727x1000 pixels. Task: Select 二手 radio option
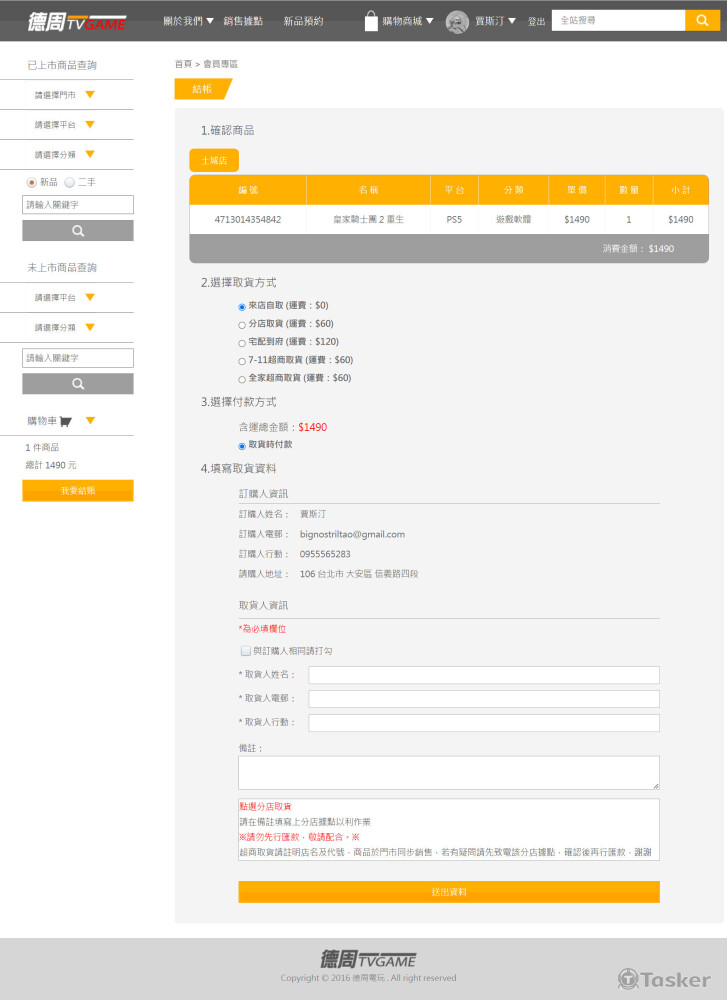pyautogui.click(x=70, y=182)
